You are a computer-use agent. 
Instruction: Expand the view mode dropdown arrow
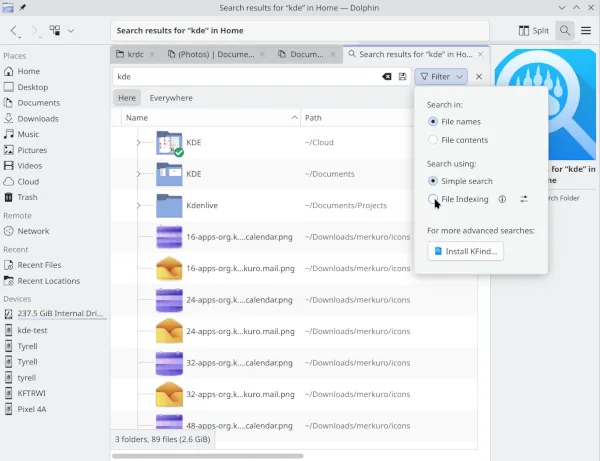point(71,31)
